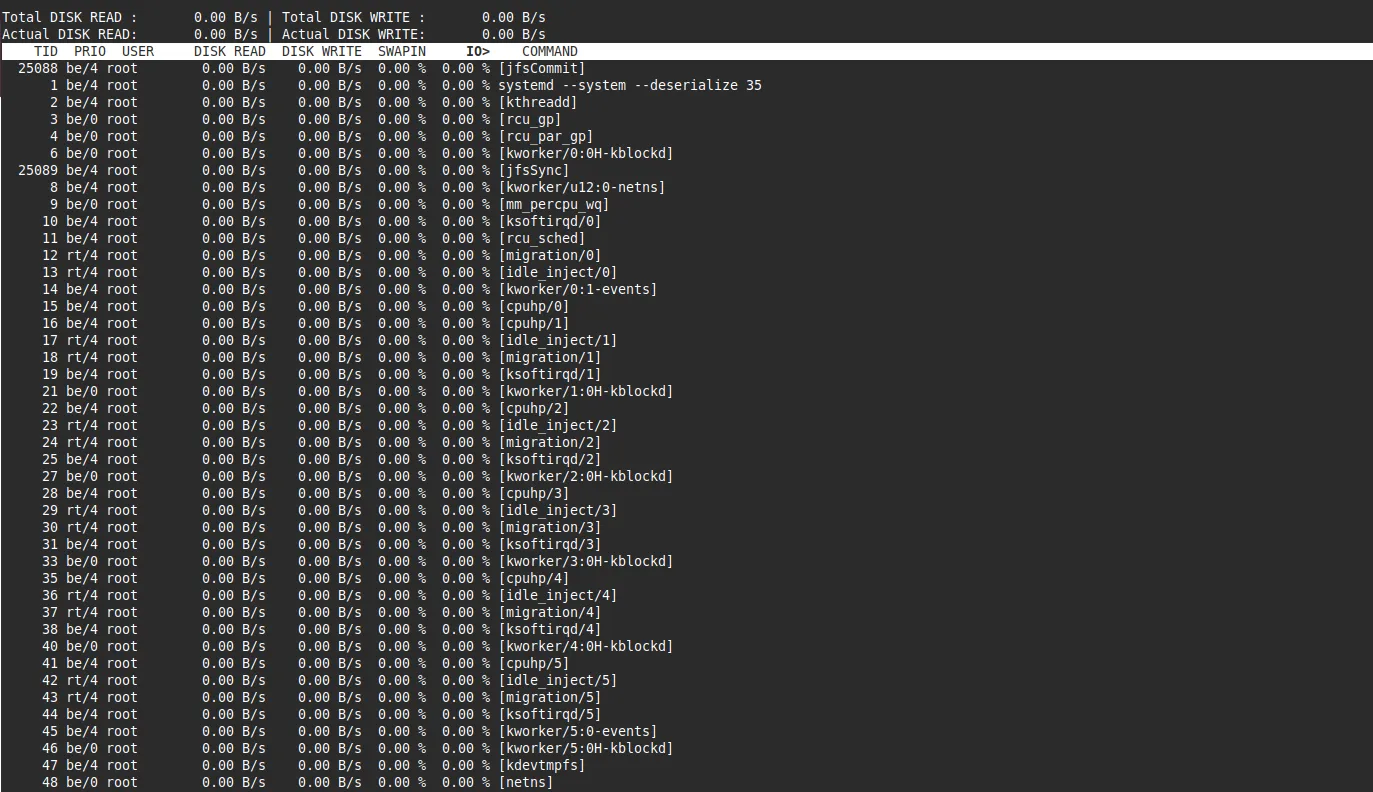The image size is (1373, 792).
Task: Select the COMMAND column header
Action: click(550, 51)
